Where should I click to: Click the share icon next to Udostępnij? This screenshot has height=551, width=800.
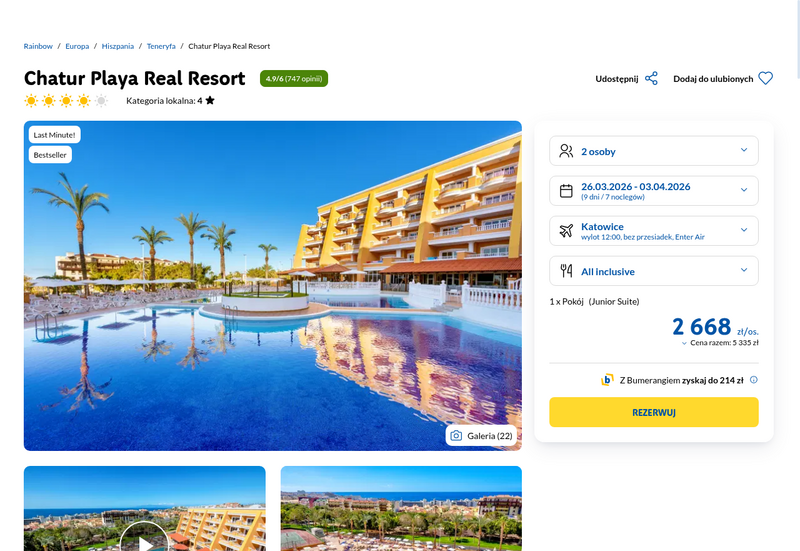point(651,79)
